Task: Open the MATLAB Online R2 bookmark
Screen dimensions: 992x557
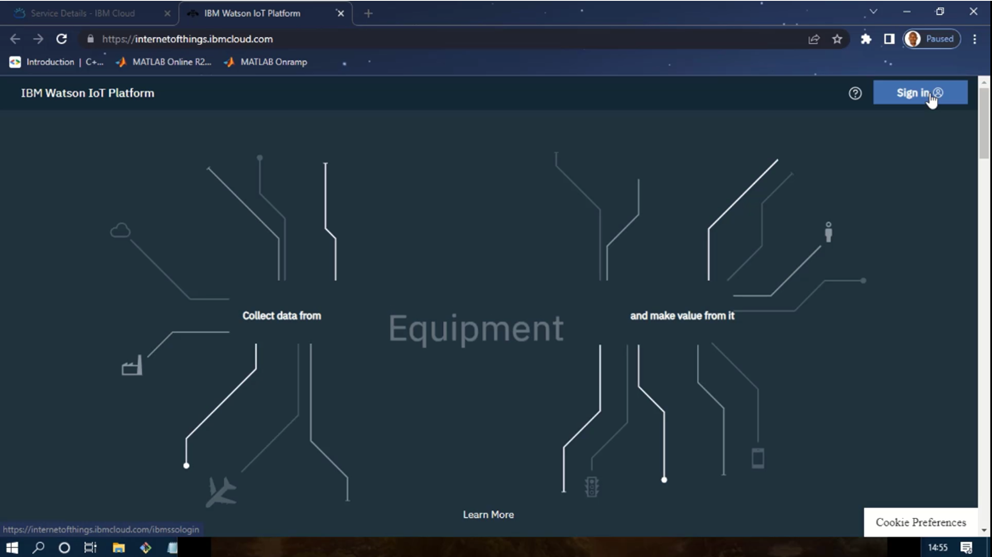Action: 163,61
